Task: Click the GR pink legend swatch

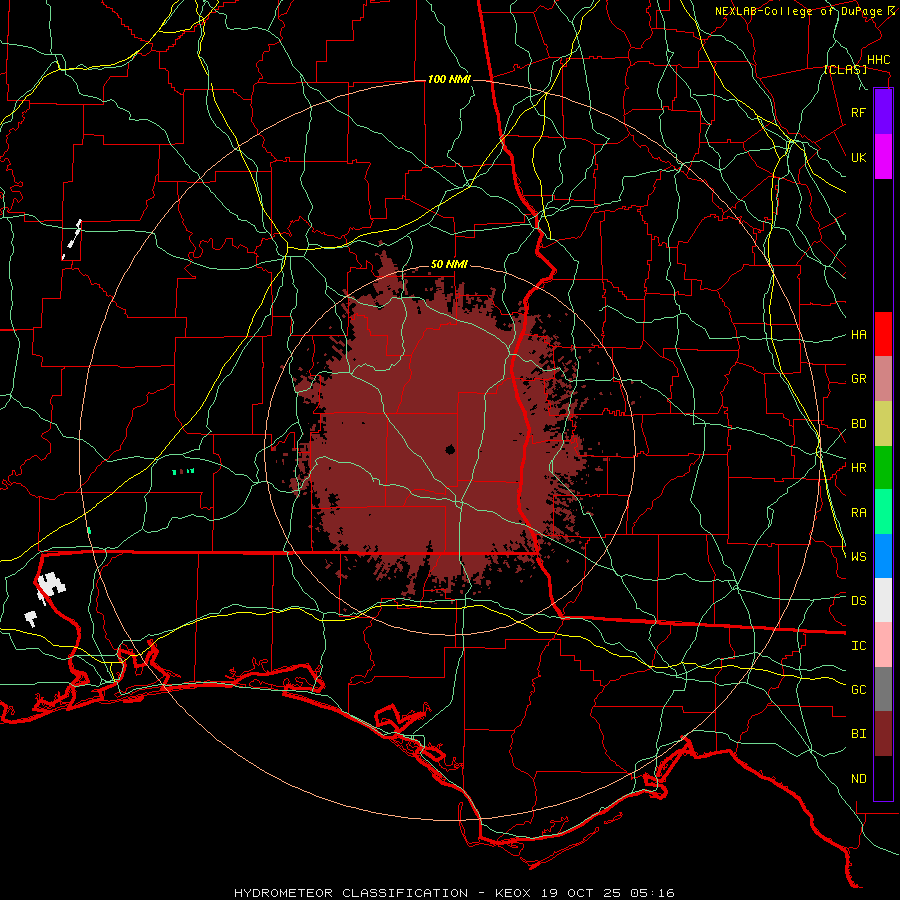Action: click(883, 379)
